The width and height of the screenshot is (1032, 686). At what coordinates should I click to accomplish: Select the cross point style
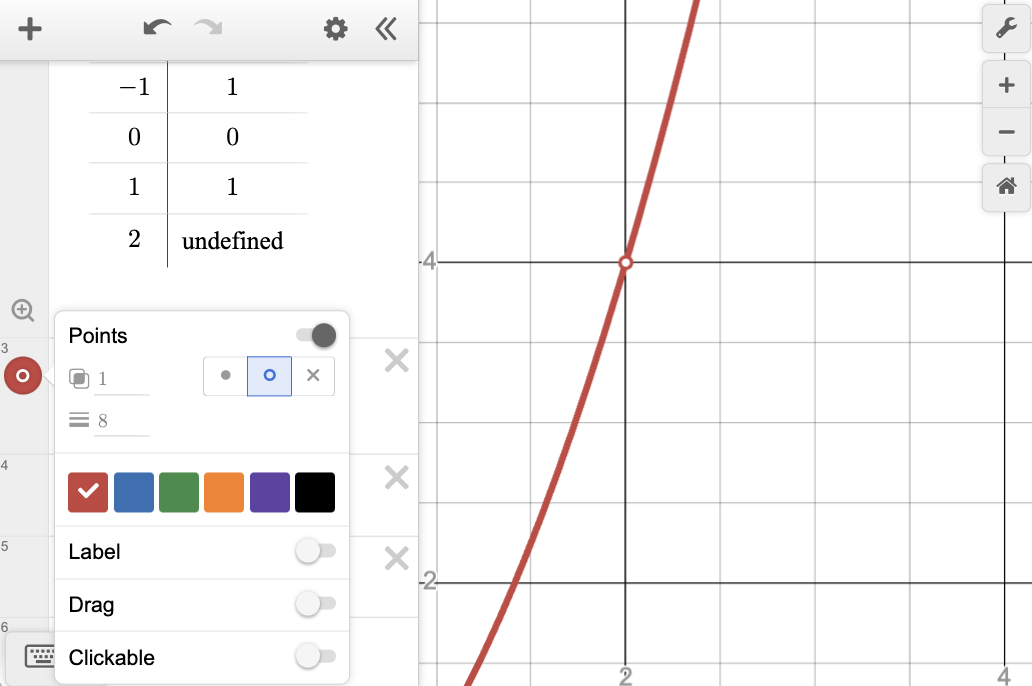click(313, 376)
